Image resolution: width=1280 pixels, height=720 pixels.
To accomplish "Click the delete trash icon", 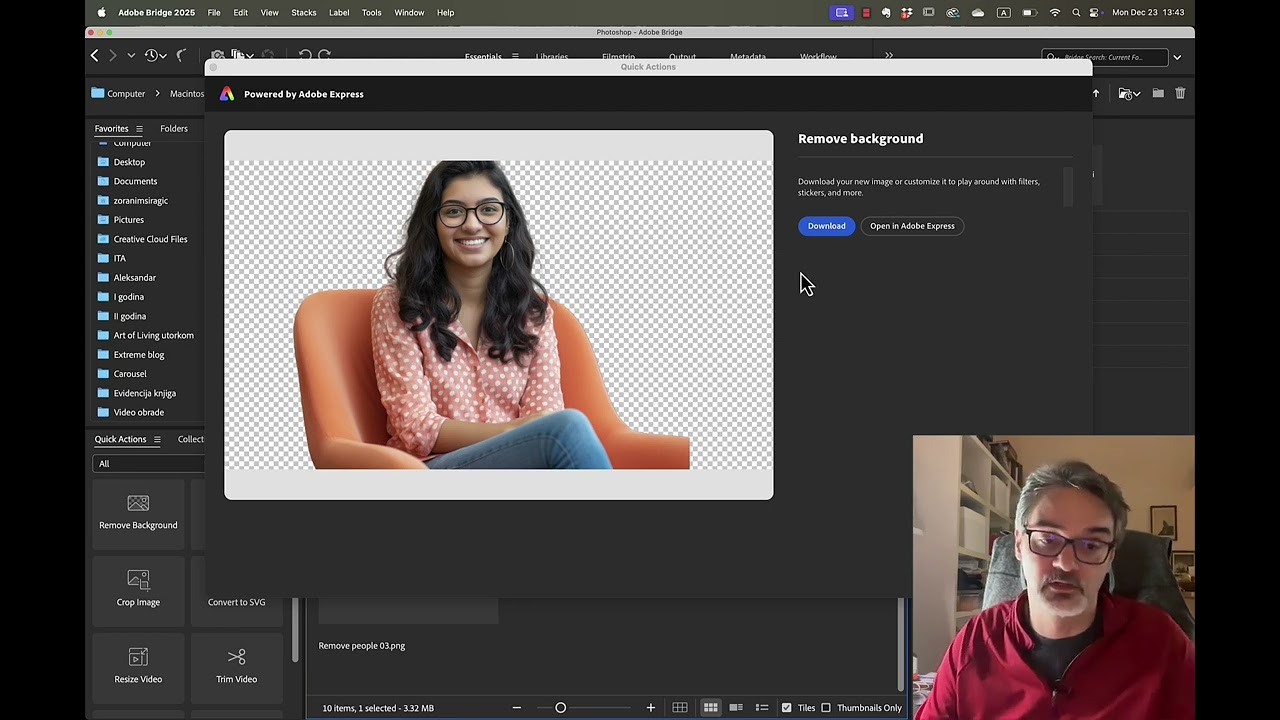I will click(x=1180, y=93).
